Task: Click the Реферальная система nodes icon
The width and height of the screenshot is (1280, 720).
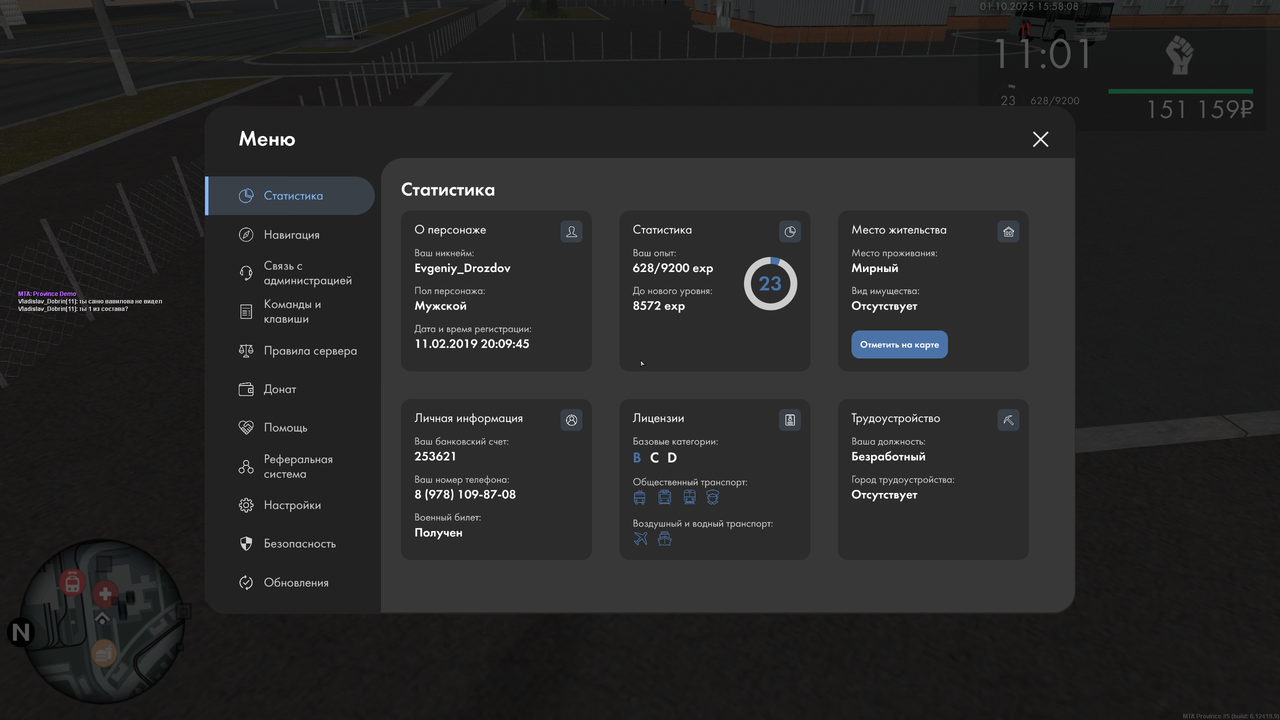Action: 246,467
